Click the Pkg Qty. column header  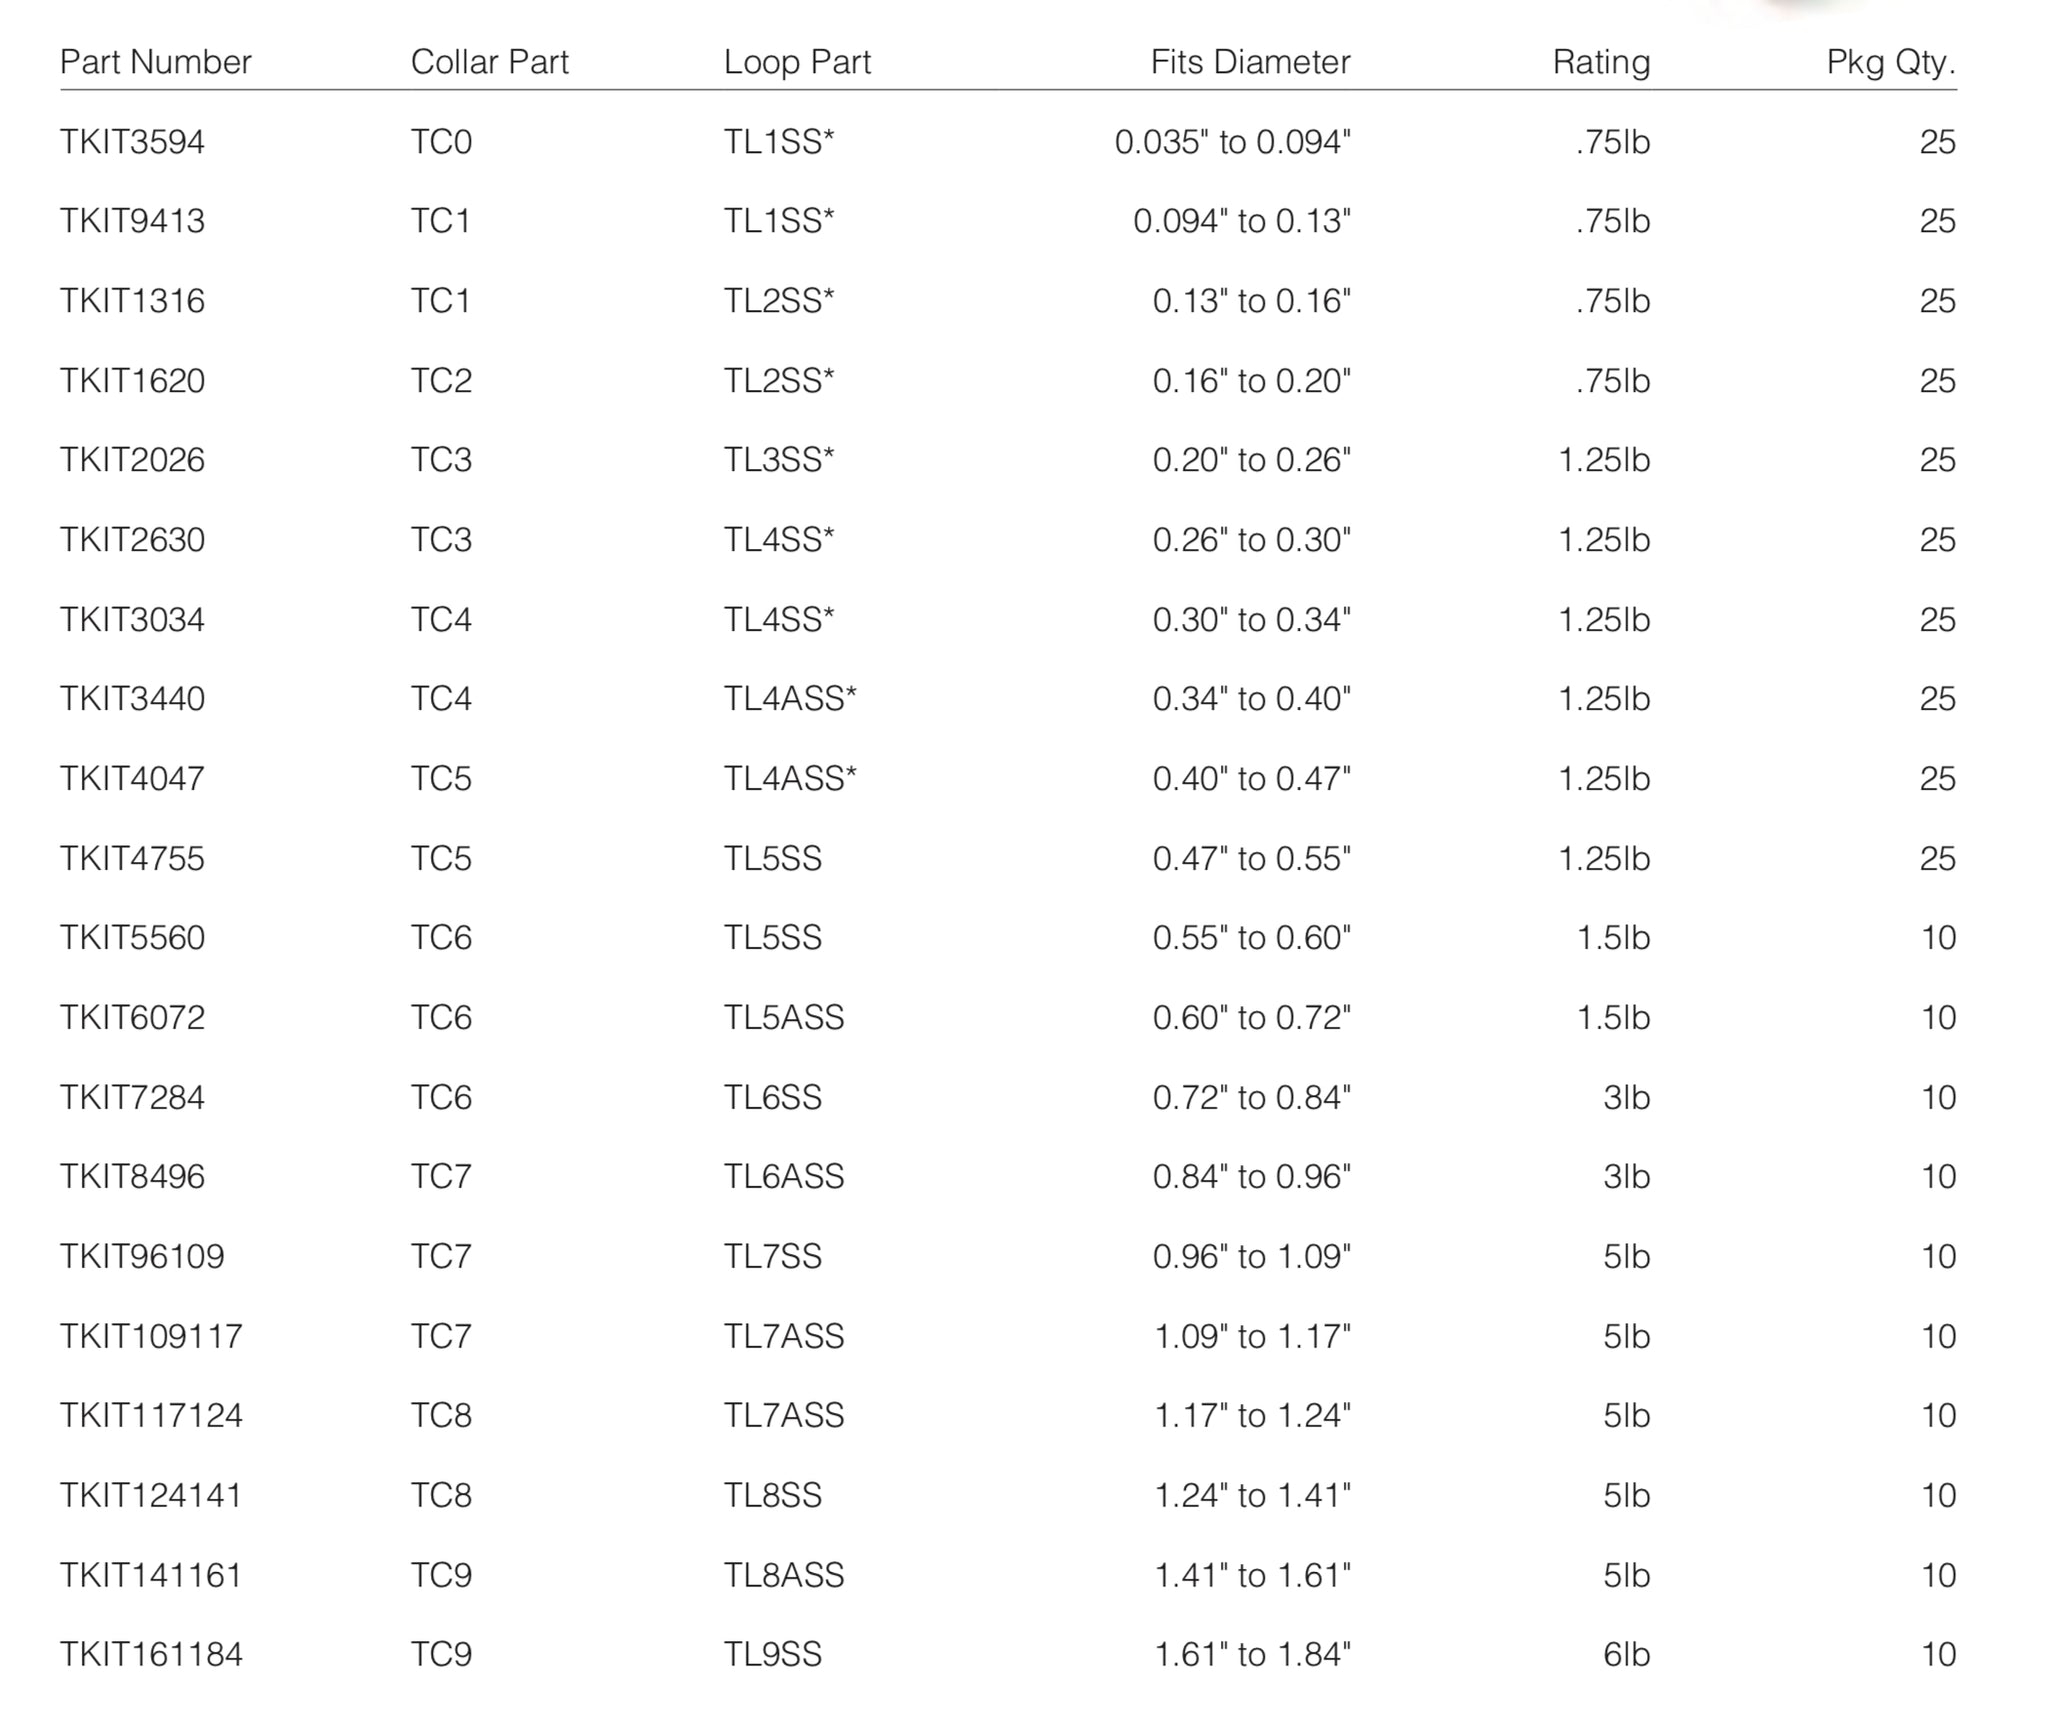1890,62
